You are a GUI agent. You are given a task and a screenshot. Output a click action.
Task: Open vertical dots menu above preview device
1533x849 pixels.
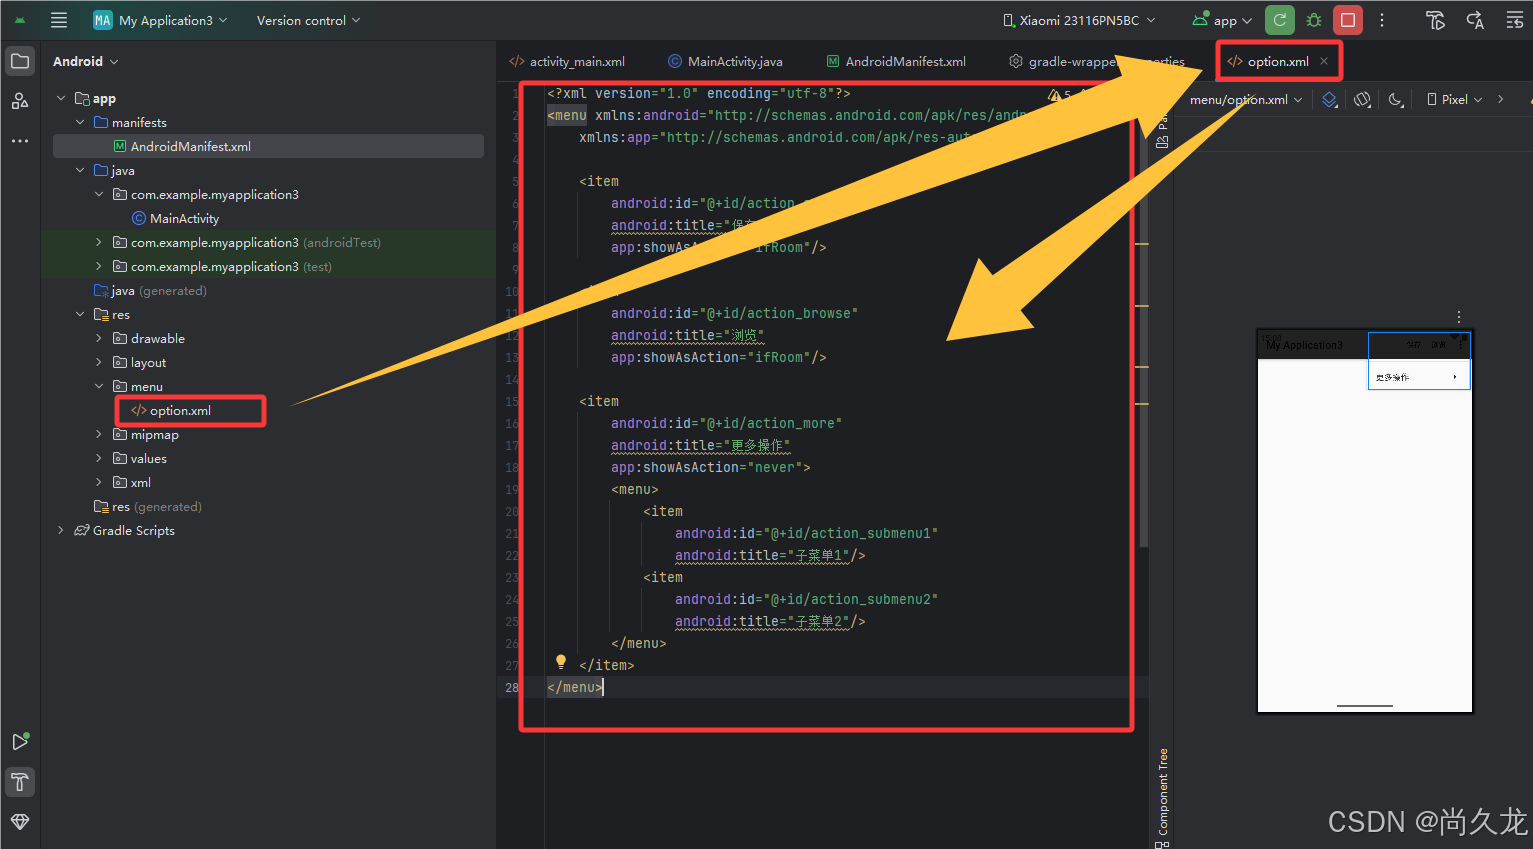pyautogui.click(x=1459, y=316)
